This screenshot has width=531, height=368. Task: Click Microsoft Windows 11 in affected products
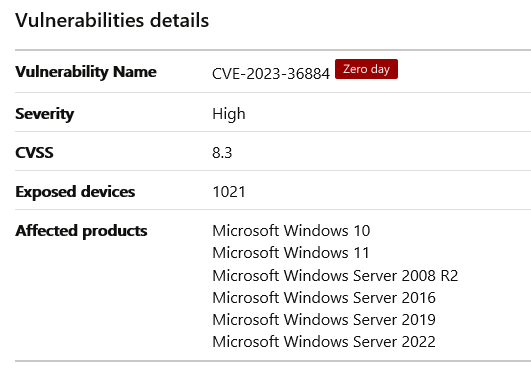(291, 253)
